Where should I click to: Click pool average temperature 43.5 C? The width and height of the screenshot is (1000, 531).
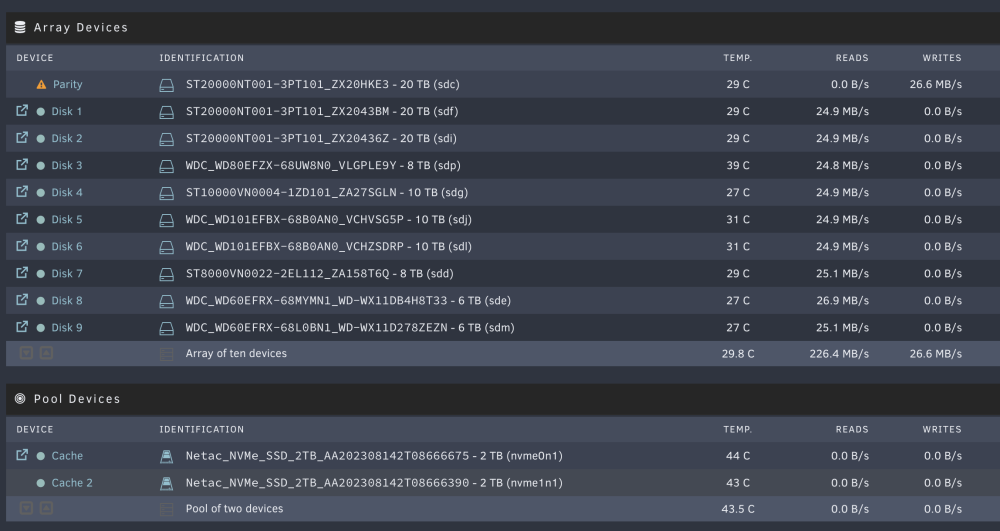click(x=738, y=509)
